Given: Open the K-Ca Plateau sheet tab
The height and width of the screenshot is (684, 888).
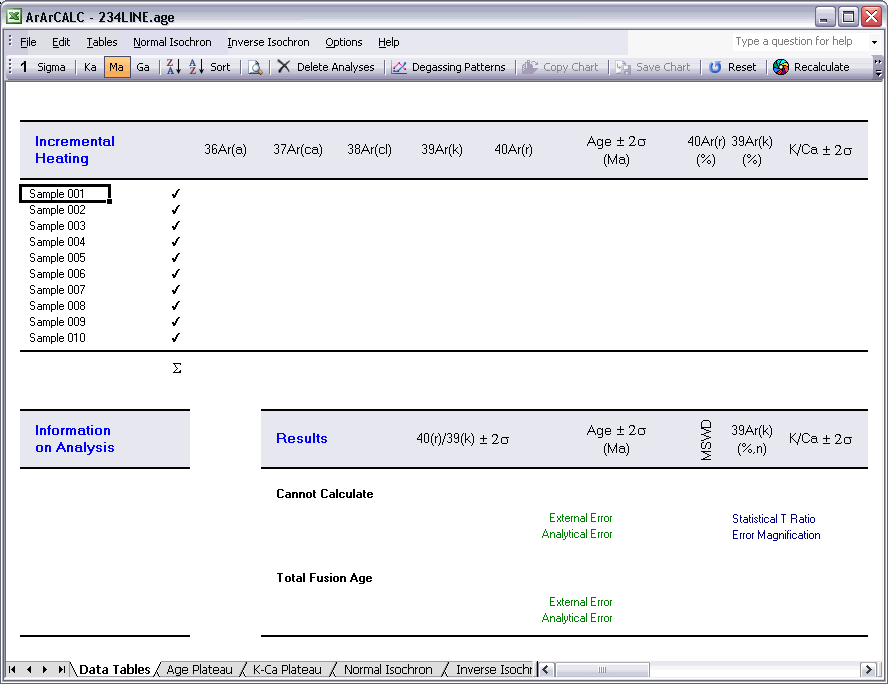Looking at the screenshot, I should 287,670.
